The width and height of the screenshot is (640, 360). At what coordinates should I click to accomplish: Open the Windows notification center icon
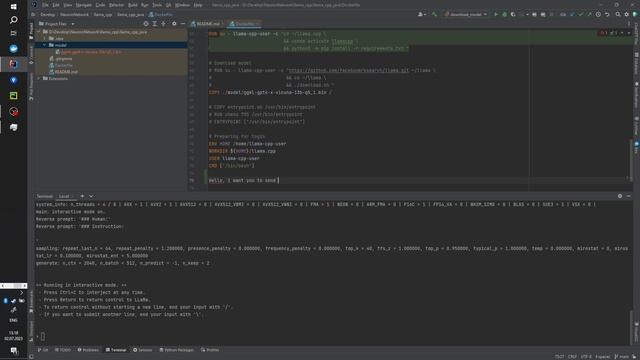(x=13, y=350)
